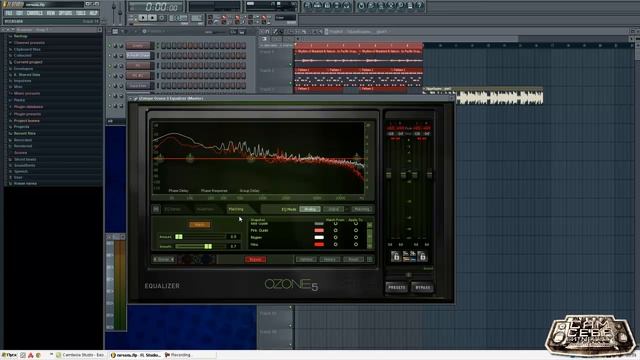Open the Start (Пуск) menu on the taskbar
This screenshot has width=640, height=360.
(x=9, y=355)
